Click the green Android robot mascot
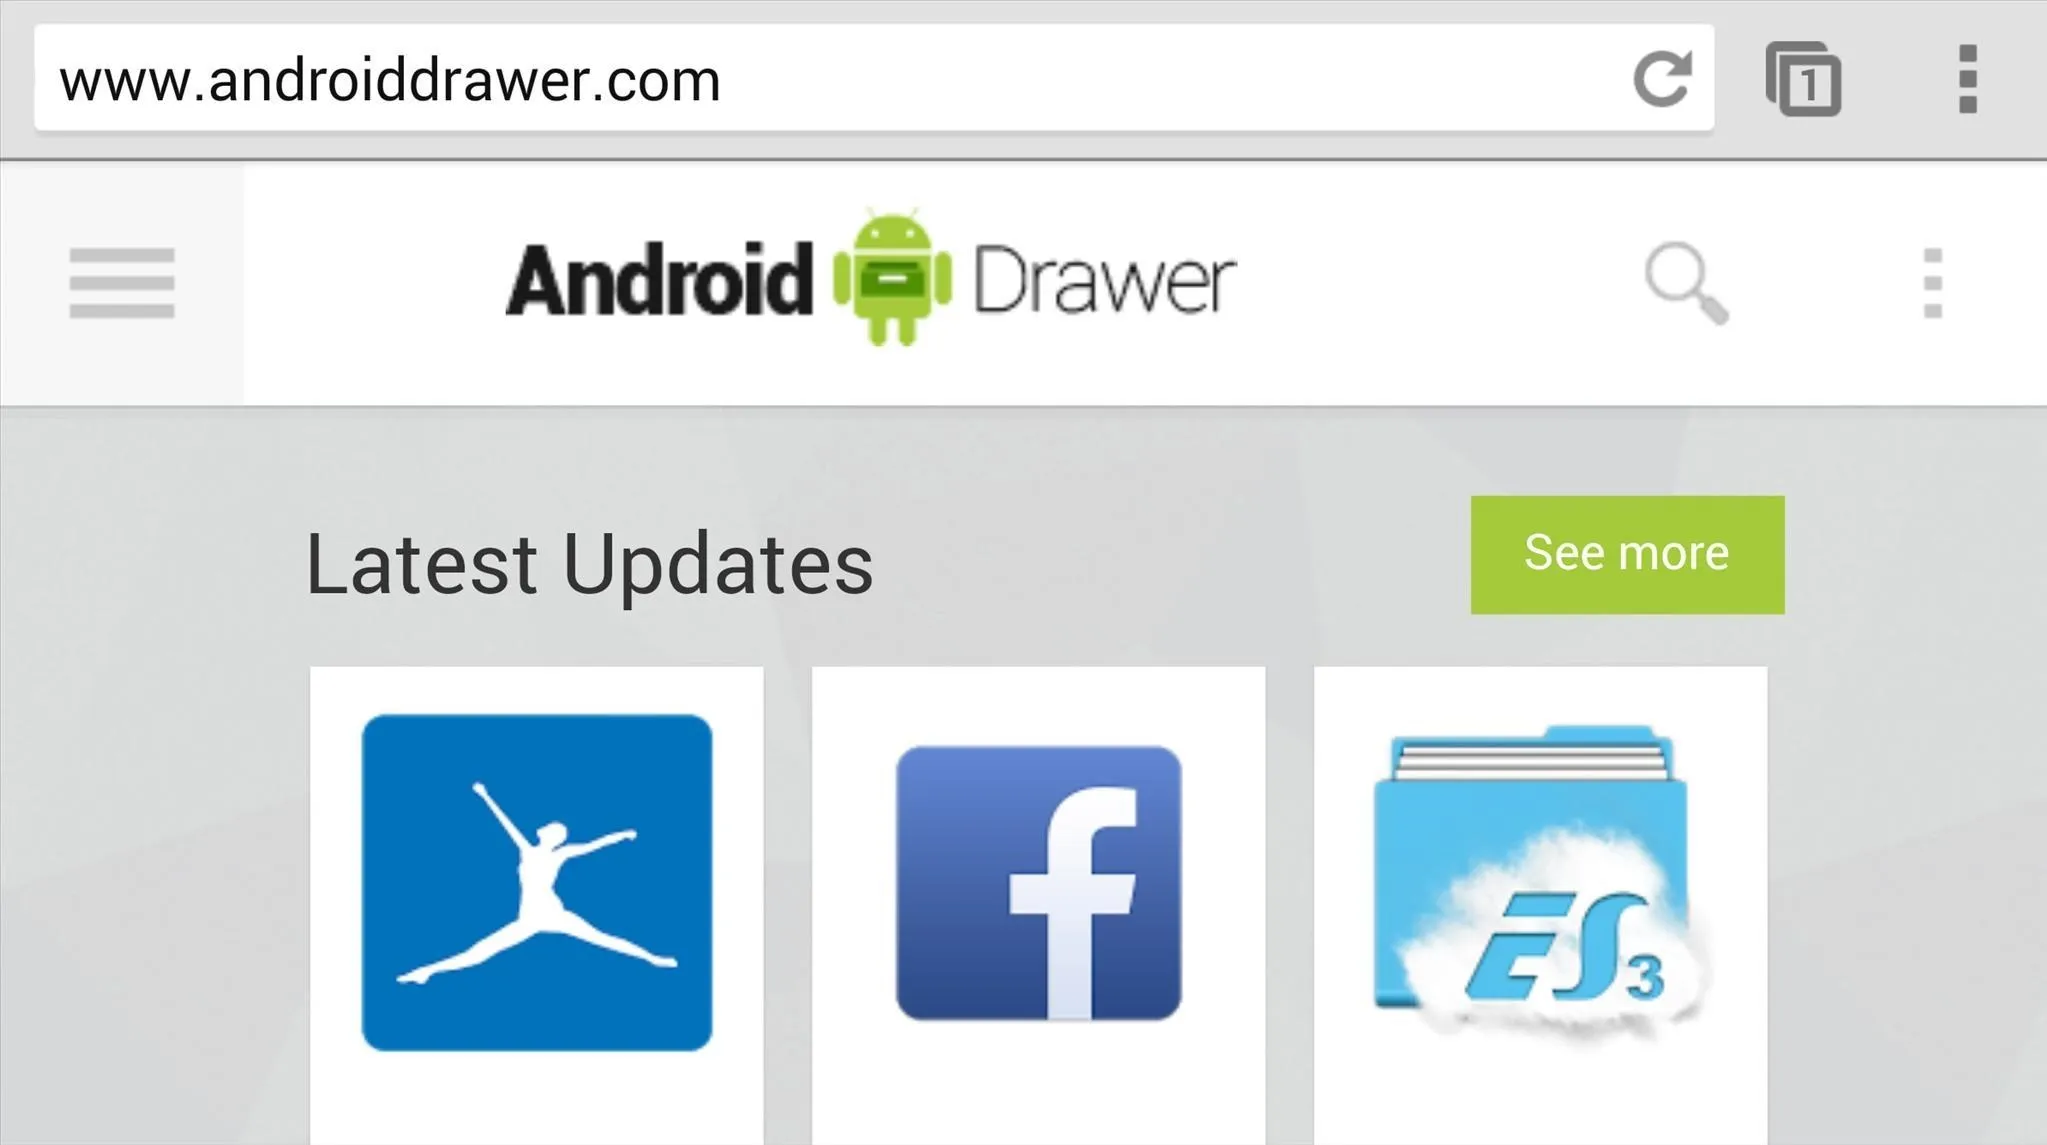 (892, 278)
